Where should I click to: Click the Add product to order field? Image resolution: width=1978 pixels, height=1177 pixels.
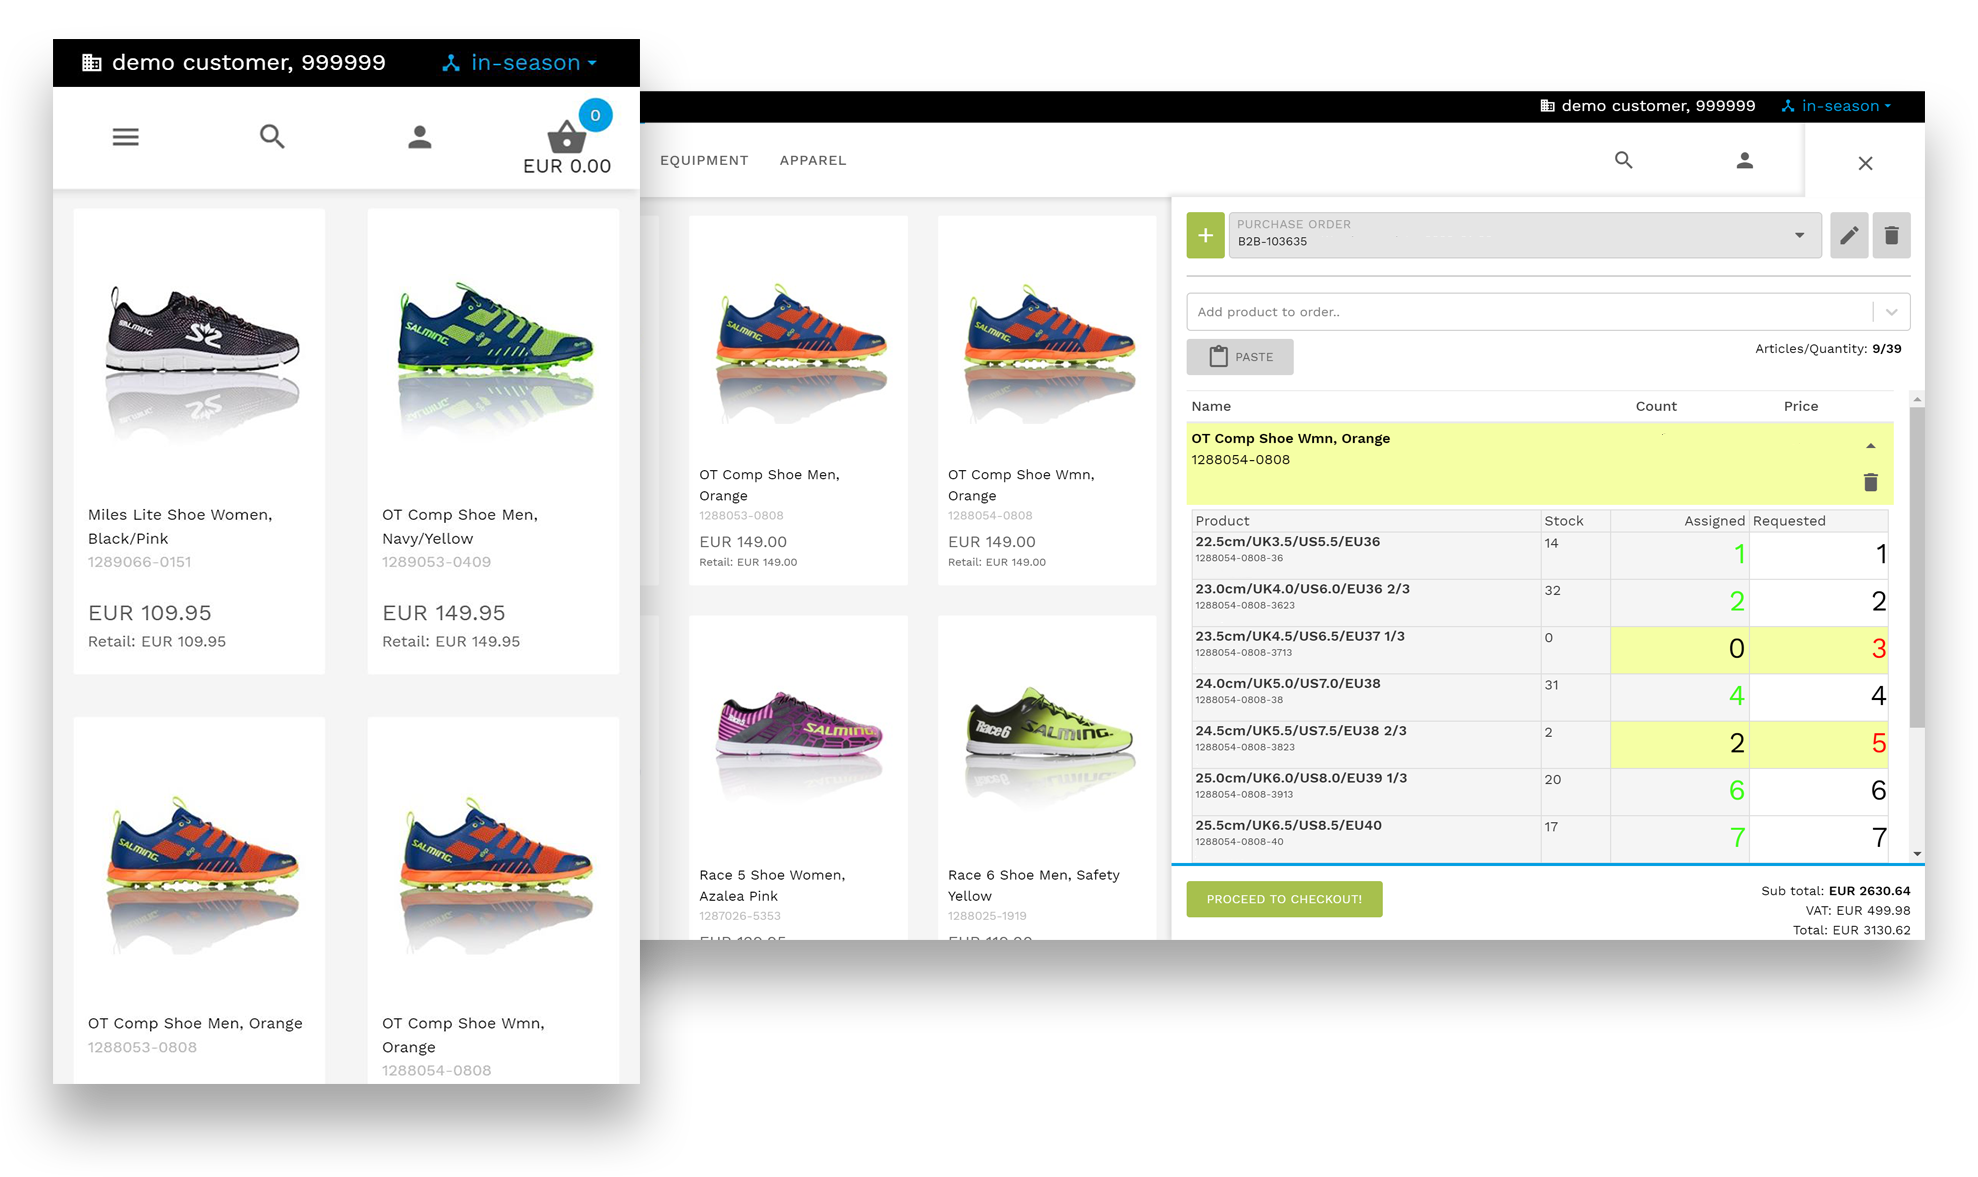(x=1530, y=312)
